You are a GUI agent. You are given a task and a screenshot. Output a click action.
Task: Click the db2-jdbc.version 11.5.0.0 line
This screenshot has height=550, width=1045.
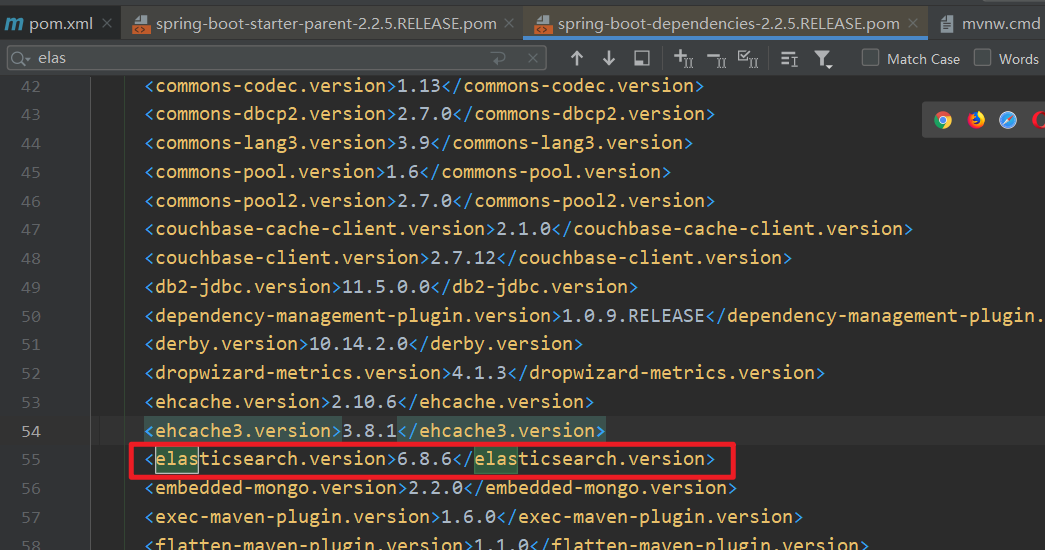(391, 287)
